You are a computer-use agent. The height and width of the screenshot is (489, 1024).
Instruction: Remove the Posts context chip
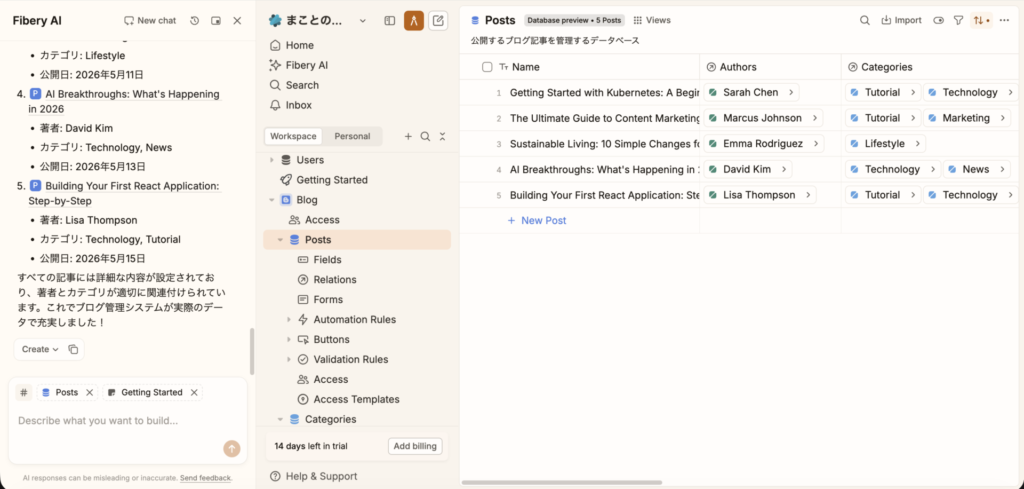pyautogui.click(x=89, y=392)
